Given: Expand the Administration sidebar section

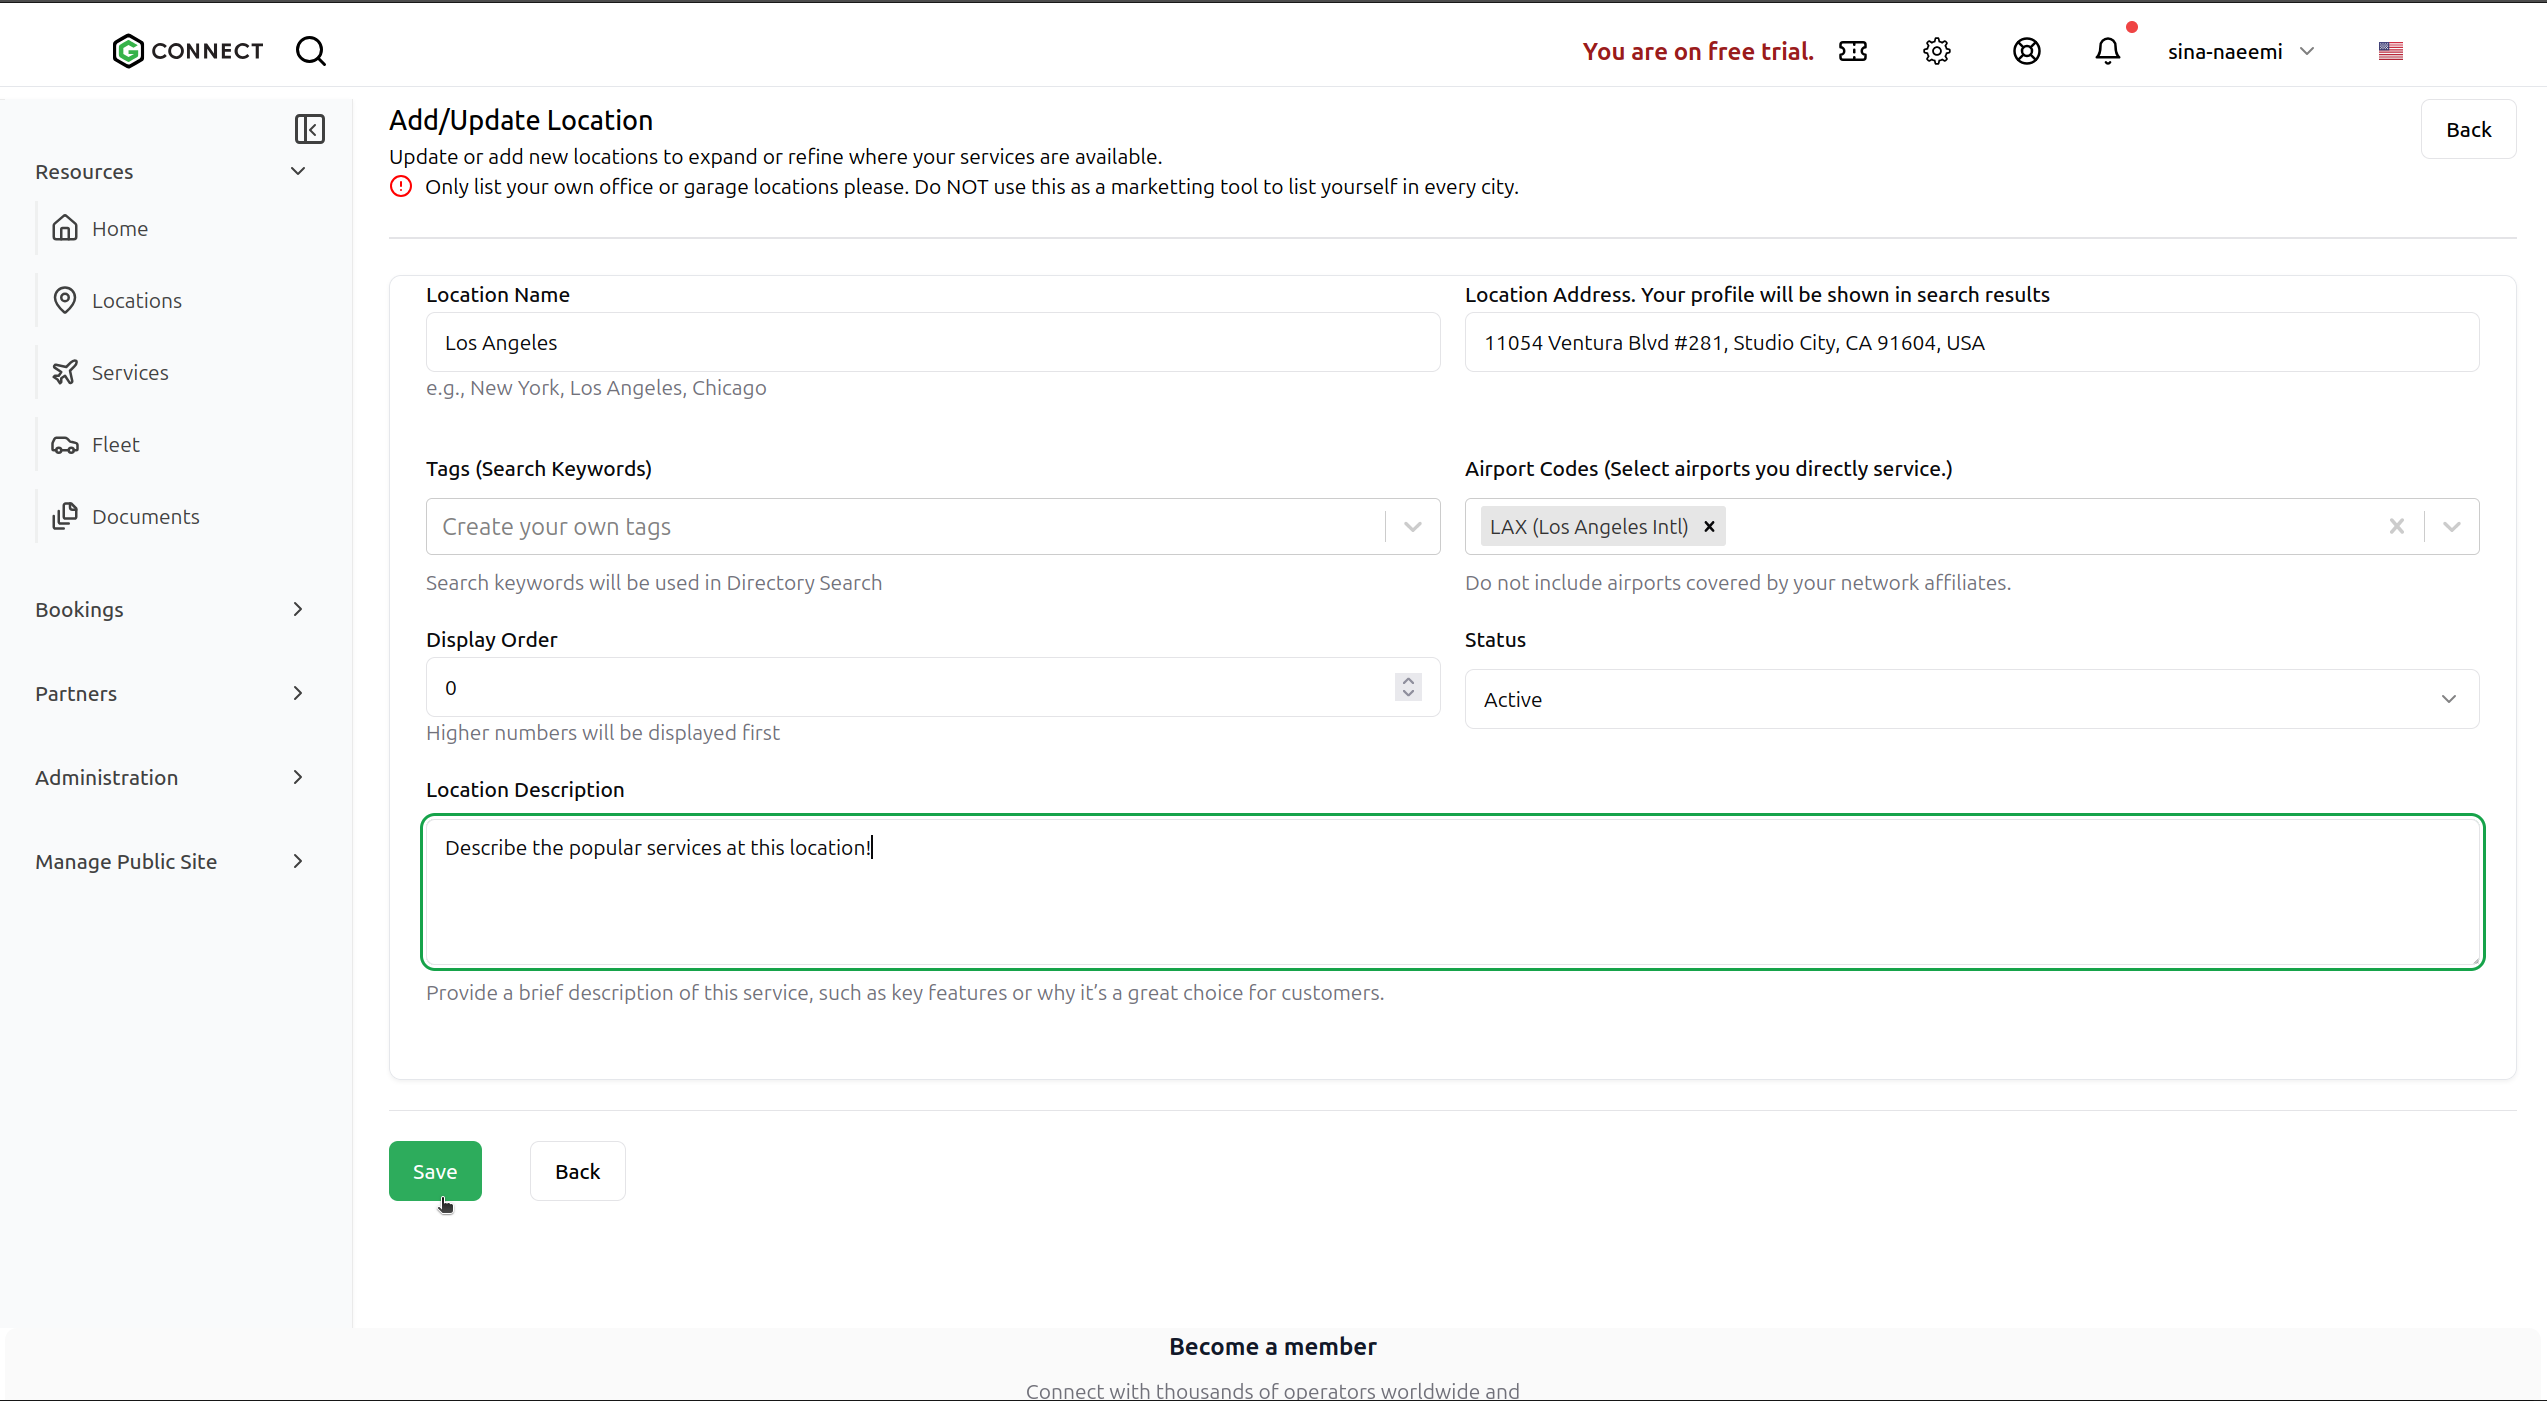Looking at the screenshot, I should click(x=170, y=778).
